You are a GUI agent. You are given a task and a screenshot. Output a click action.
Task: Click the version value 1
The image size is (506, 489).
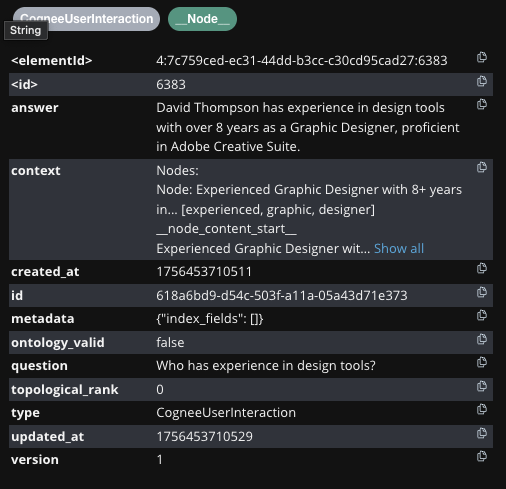160,460
